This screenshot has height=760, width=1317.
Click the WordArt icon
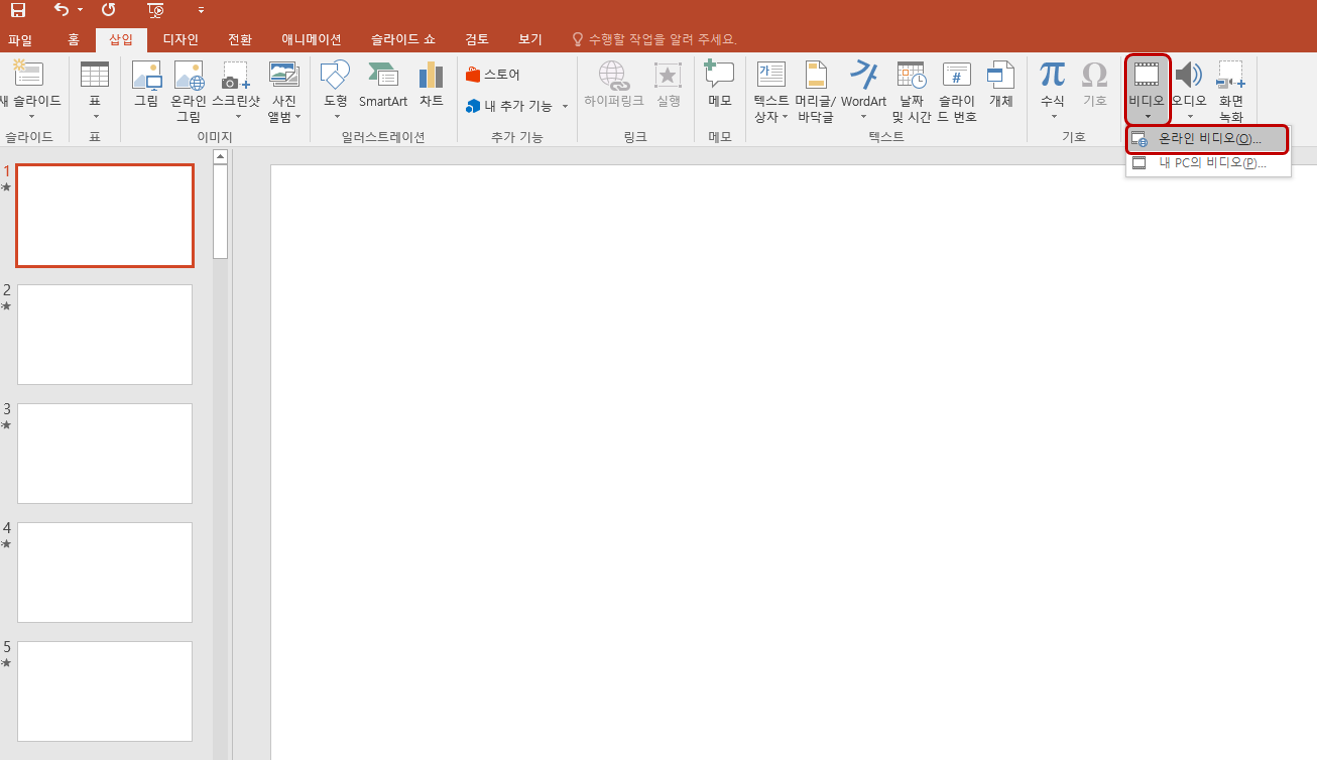863,76
